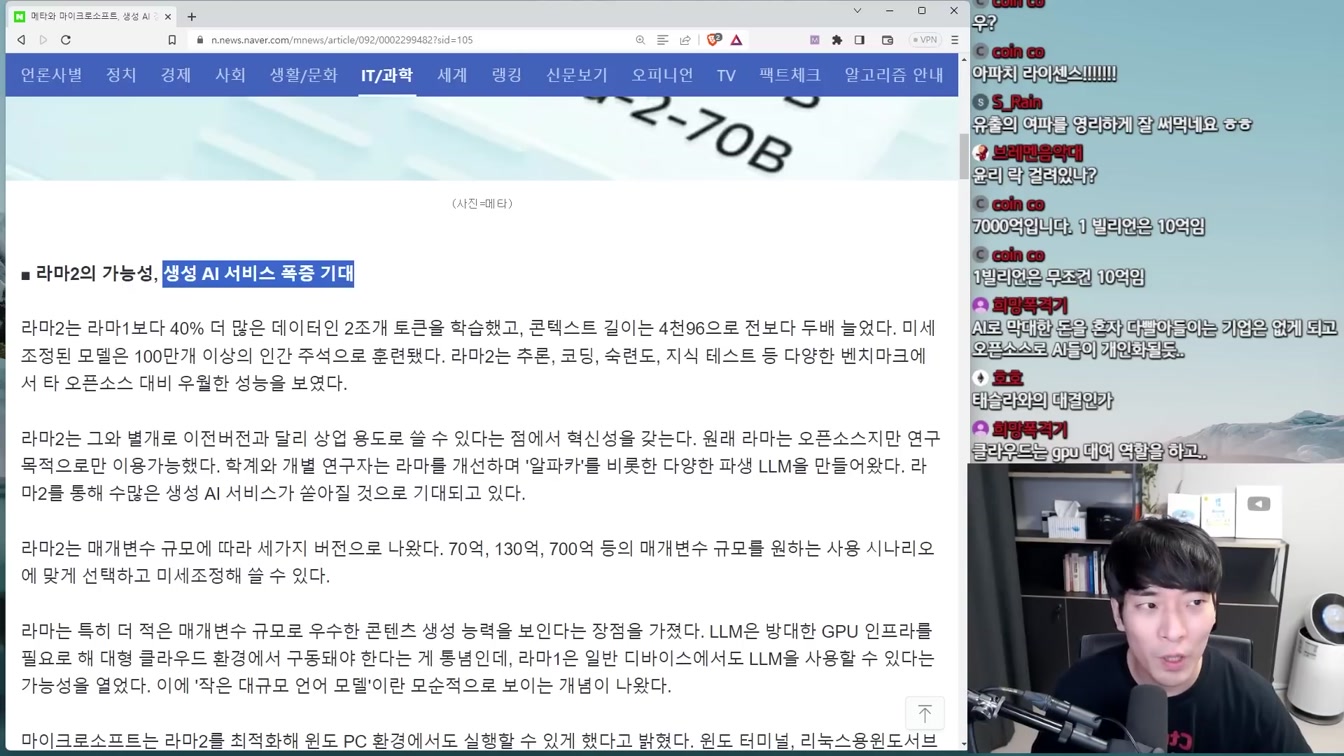Click chat message 윤리 락 걸려있나?

point(1034,176)
